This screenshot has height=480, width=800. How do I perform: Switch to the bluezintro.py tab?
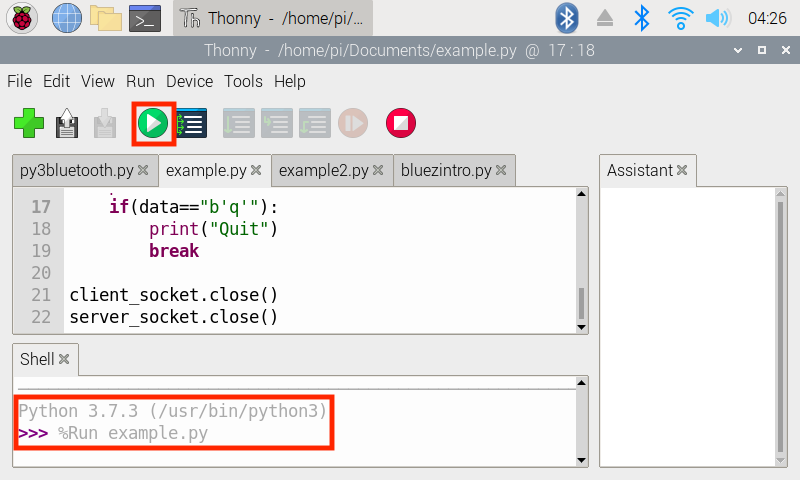pos(446,170)
